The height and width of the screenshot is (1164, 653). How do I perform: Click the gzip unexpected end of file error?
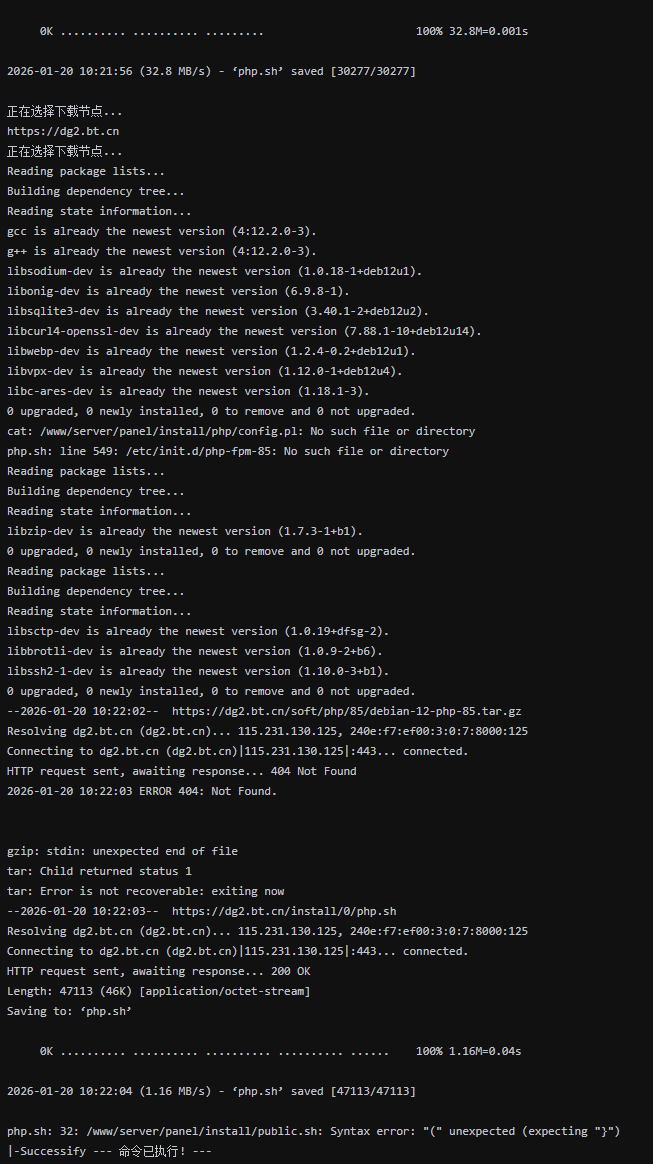[122, 851]
